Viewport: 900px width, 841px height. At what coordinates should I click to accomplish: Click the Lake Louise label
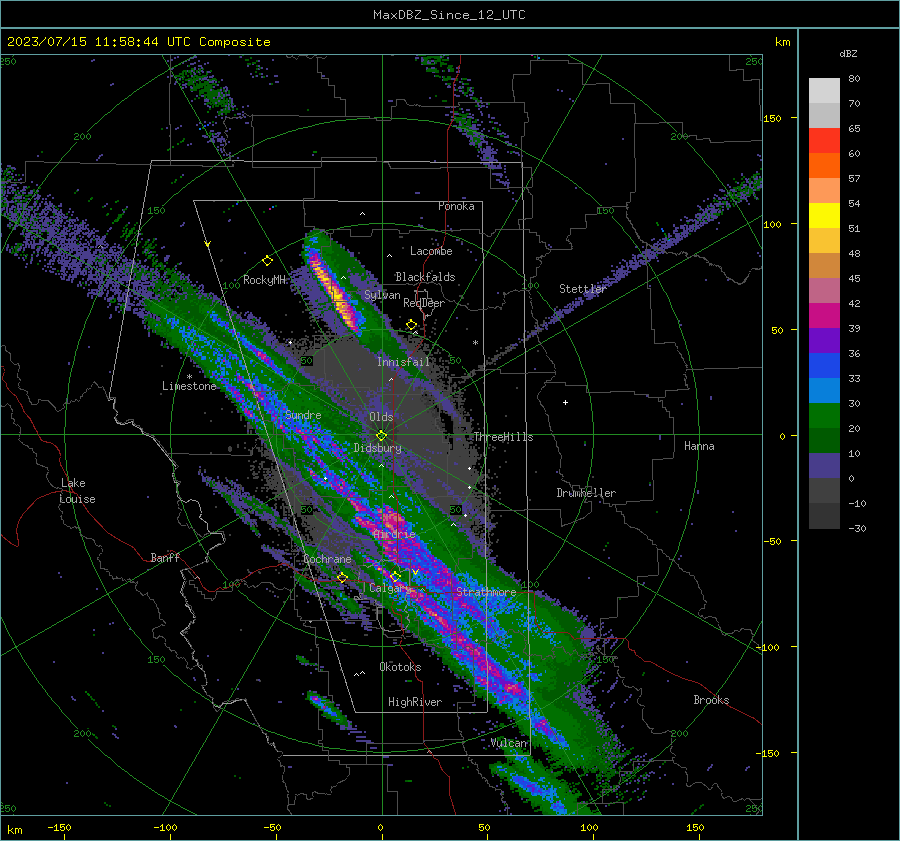click(x=78, y=491)
